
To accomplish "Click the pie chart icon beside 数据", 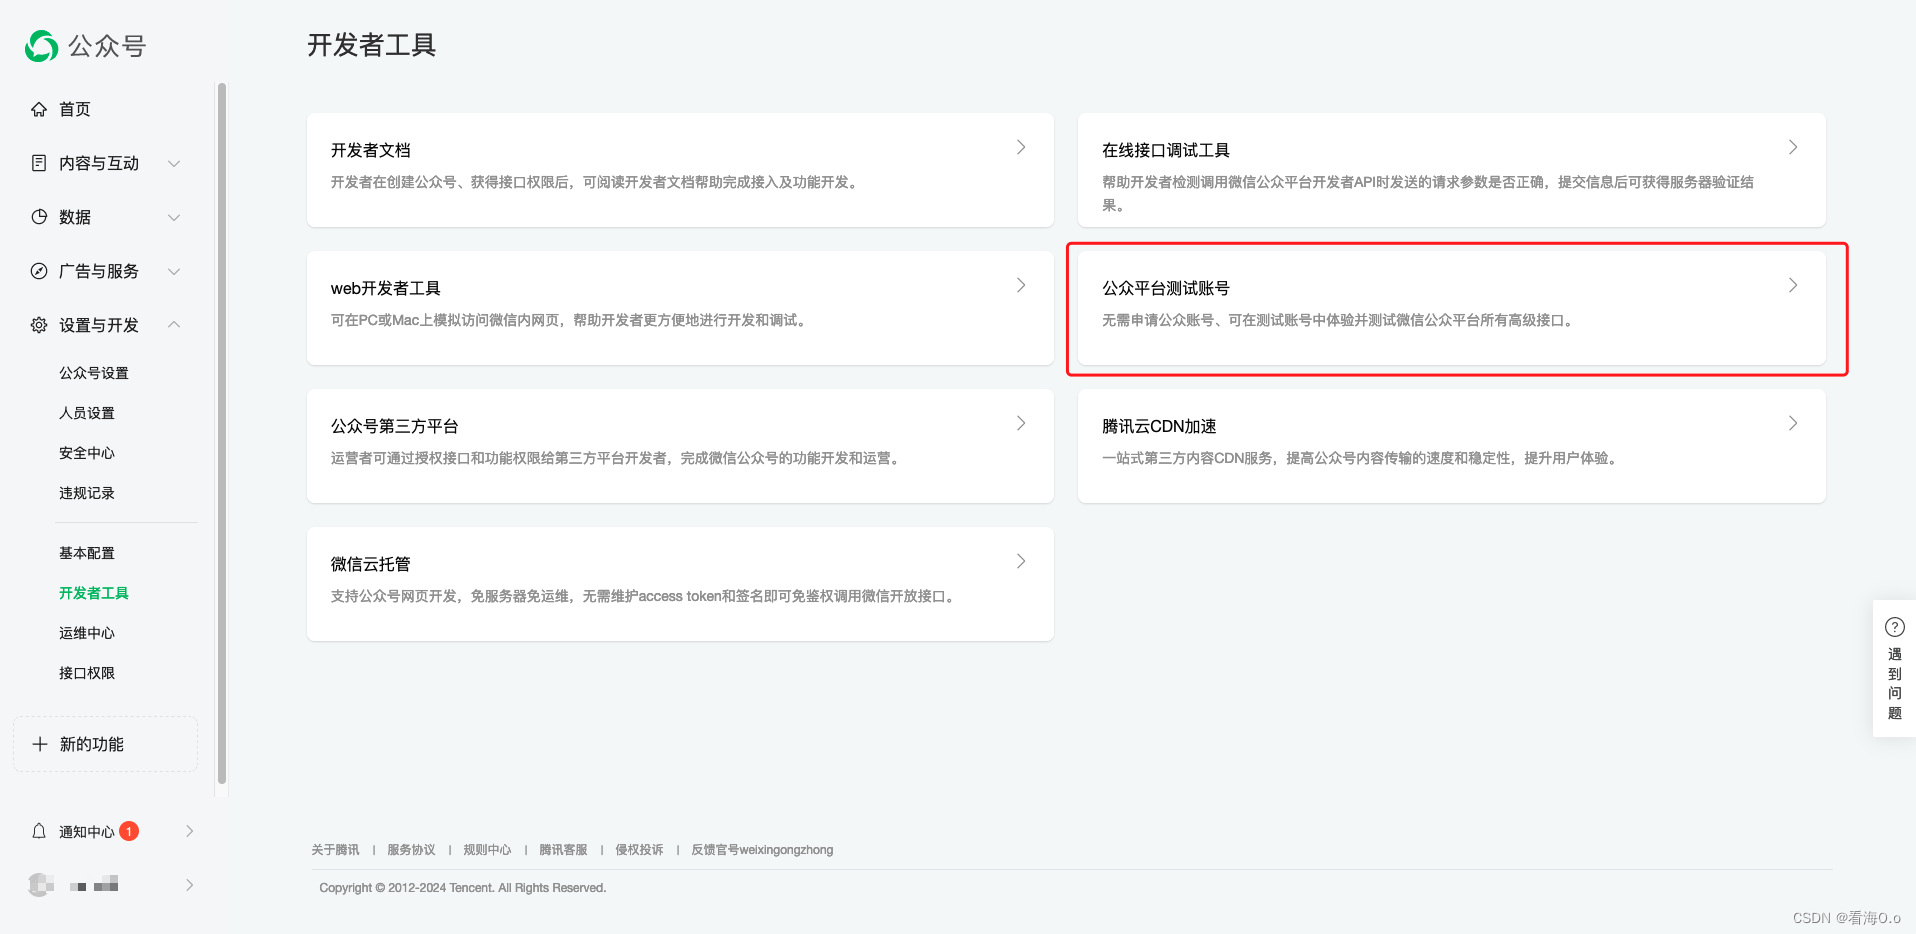I will click(x=39, y=217).
